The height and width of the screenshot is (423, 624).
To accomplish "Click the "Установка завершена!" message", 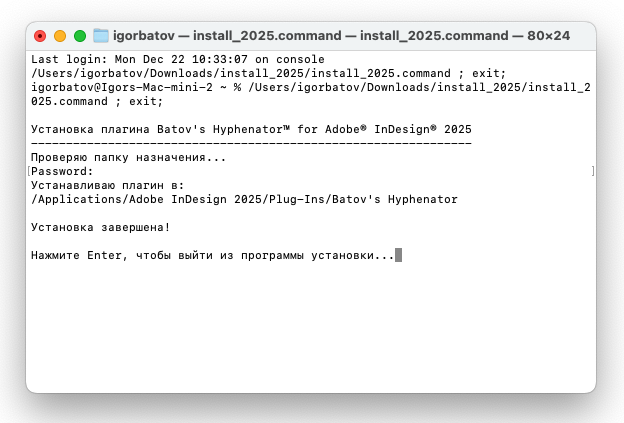I will (x=101, y=227).
